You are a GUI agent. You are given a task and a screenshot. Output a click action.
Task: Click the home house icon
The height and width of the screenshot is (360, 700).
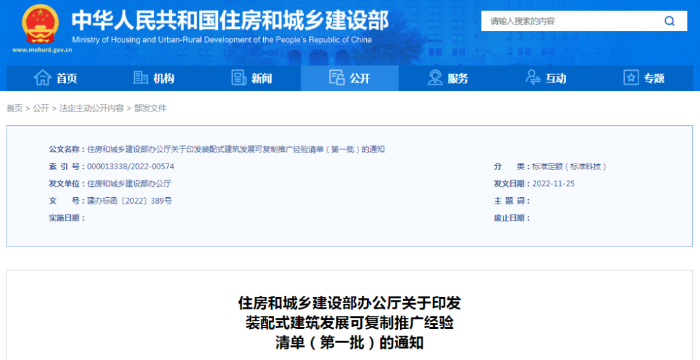[x=42, y=78]
